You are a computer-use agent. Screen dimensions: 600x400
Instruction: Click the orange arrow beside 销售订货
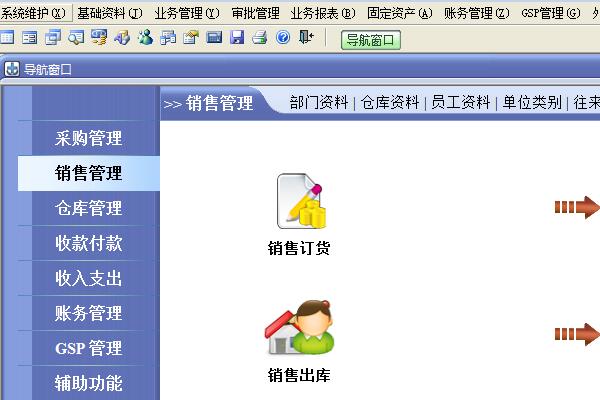(x=577, y=207)
